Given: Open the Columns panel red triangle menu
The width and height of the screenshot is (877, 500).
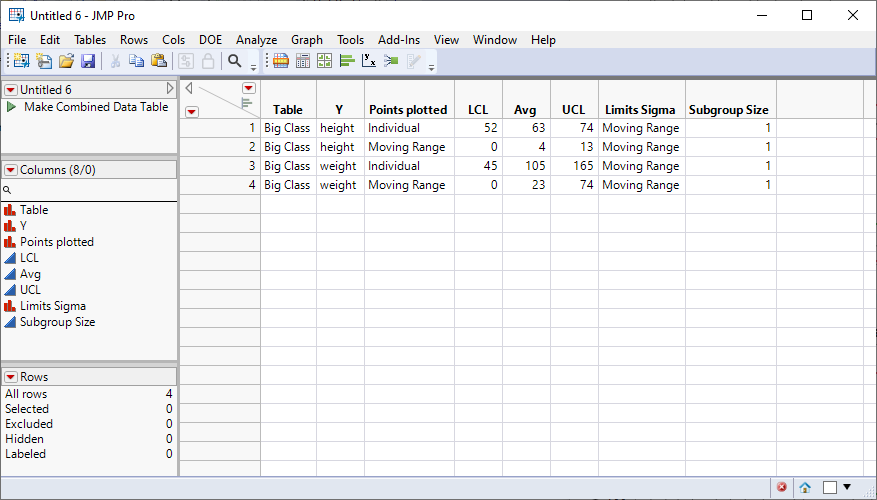Looking at the screenshot, I should click(11, 170).
